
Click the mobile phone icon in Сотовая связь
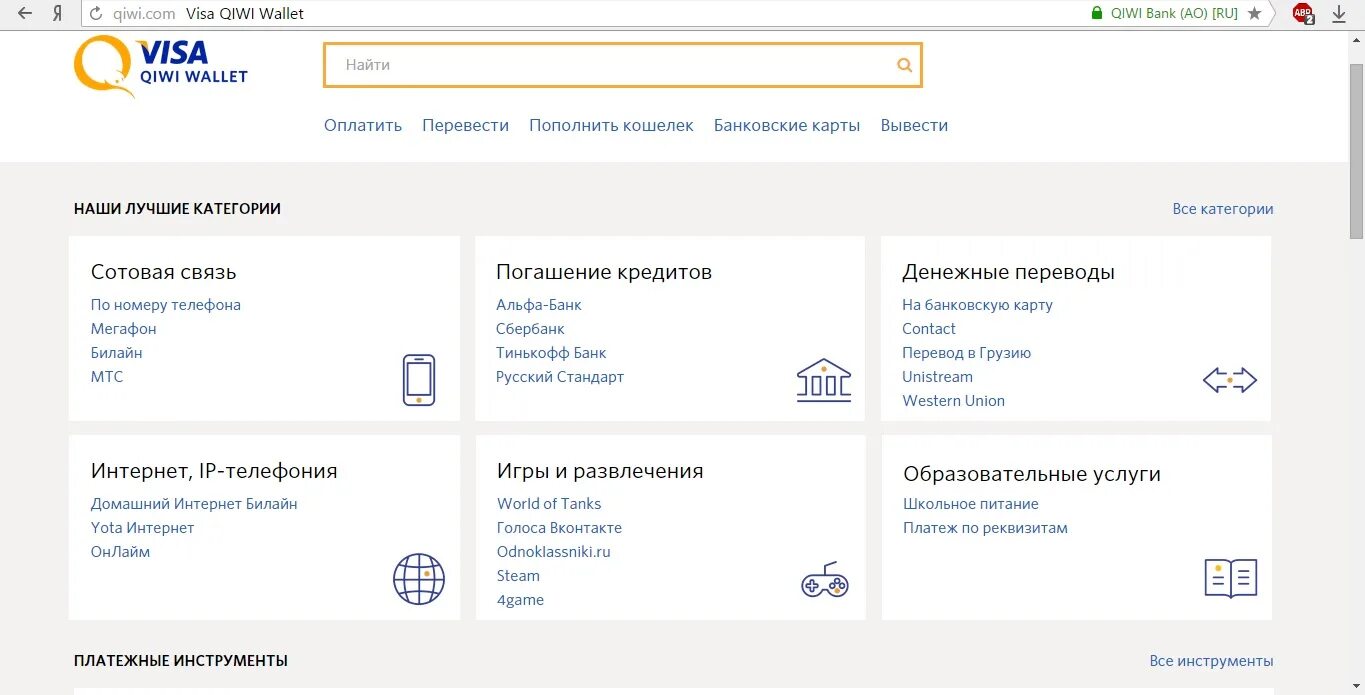[419, 380]
